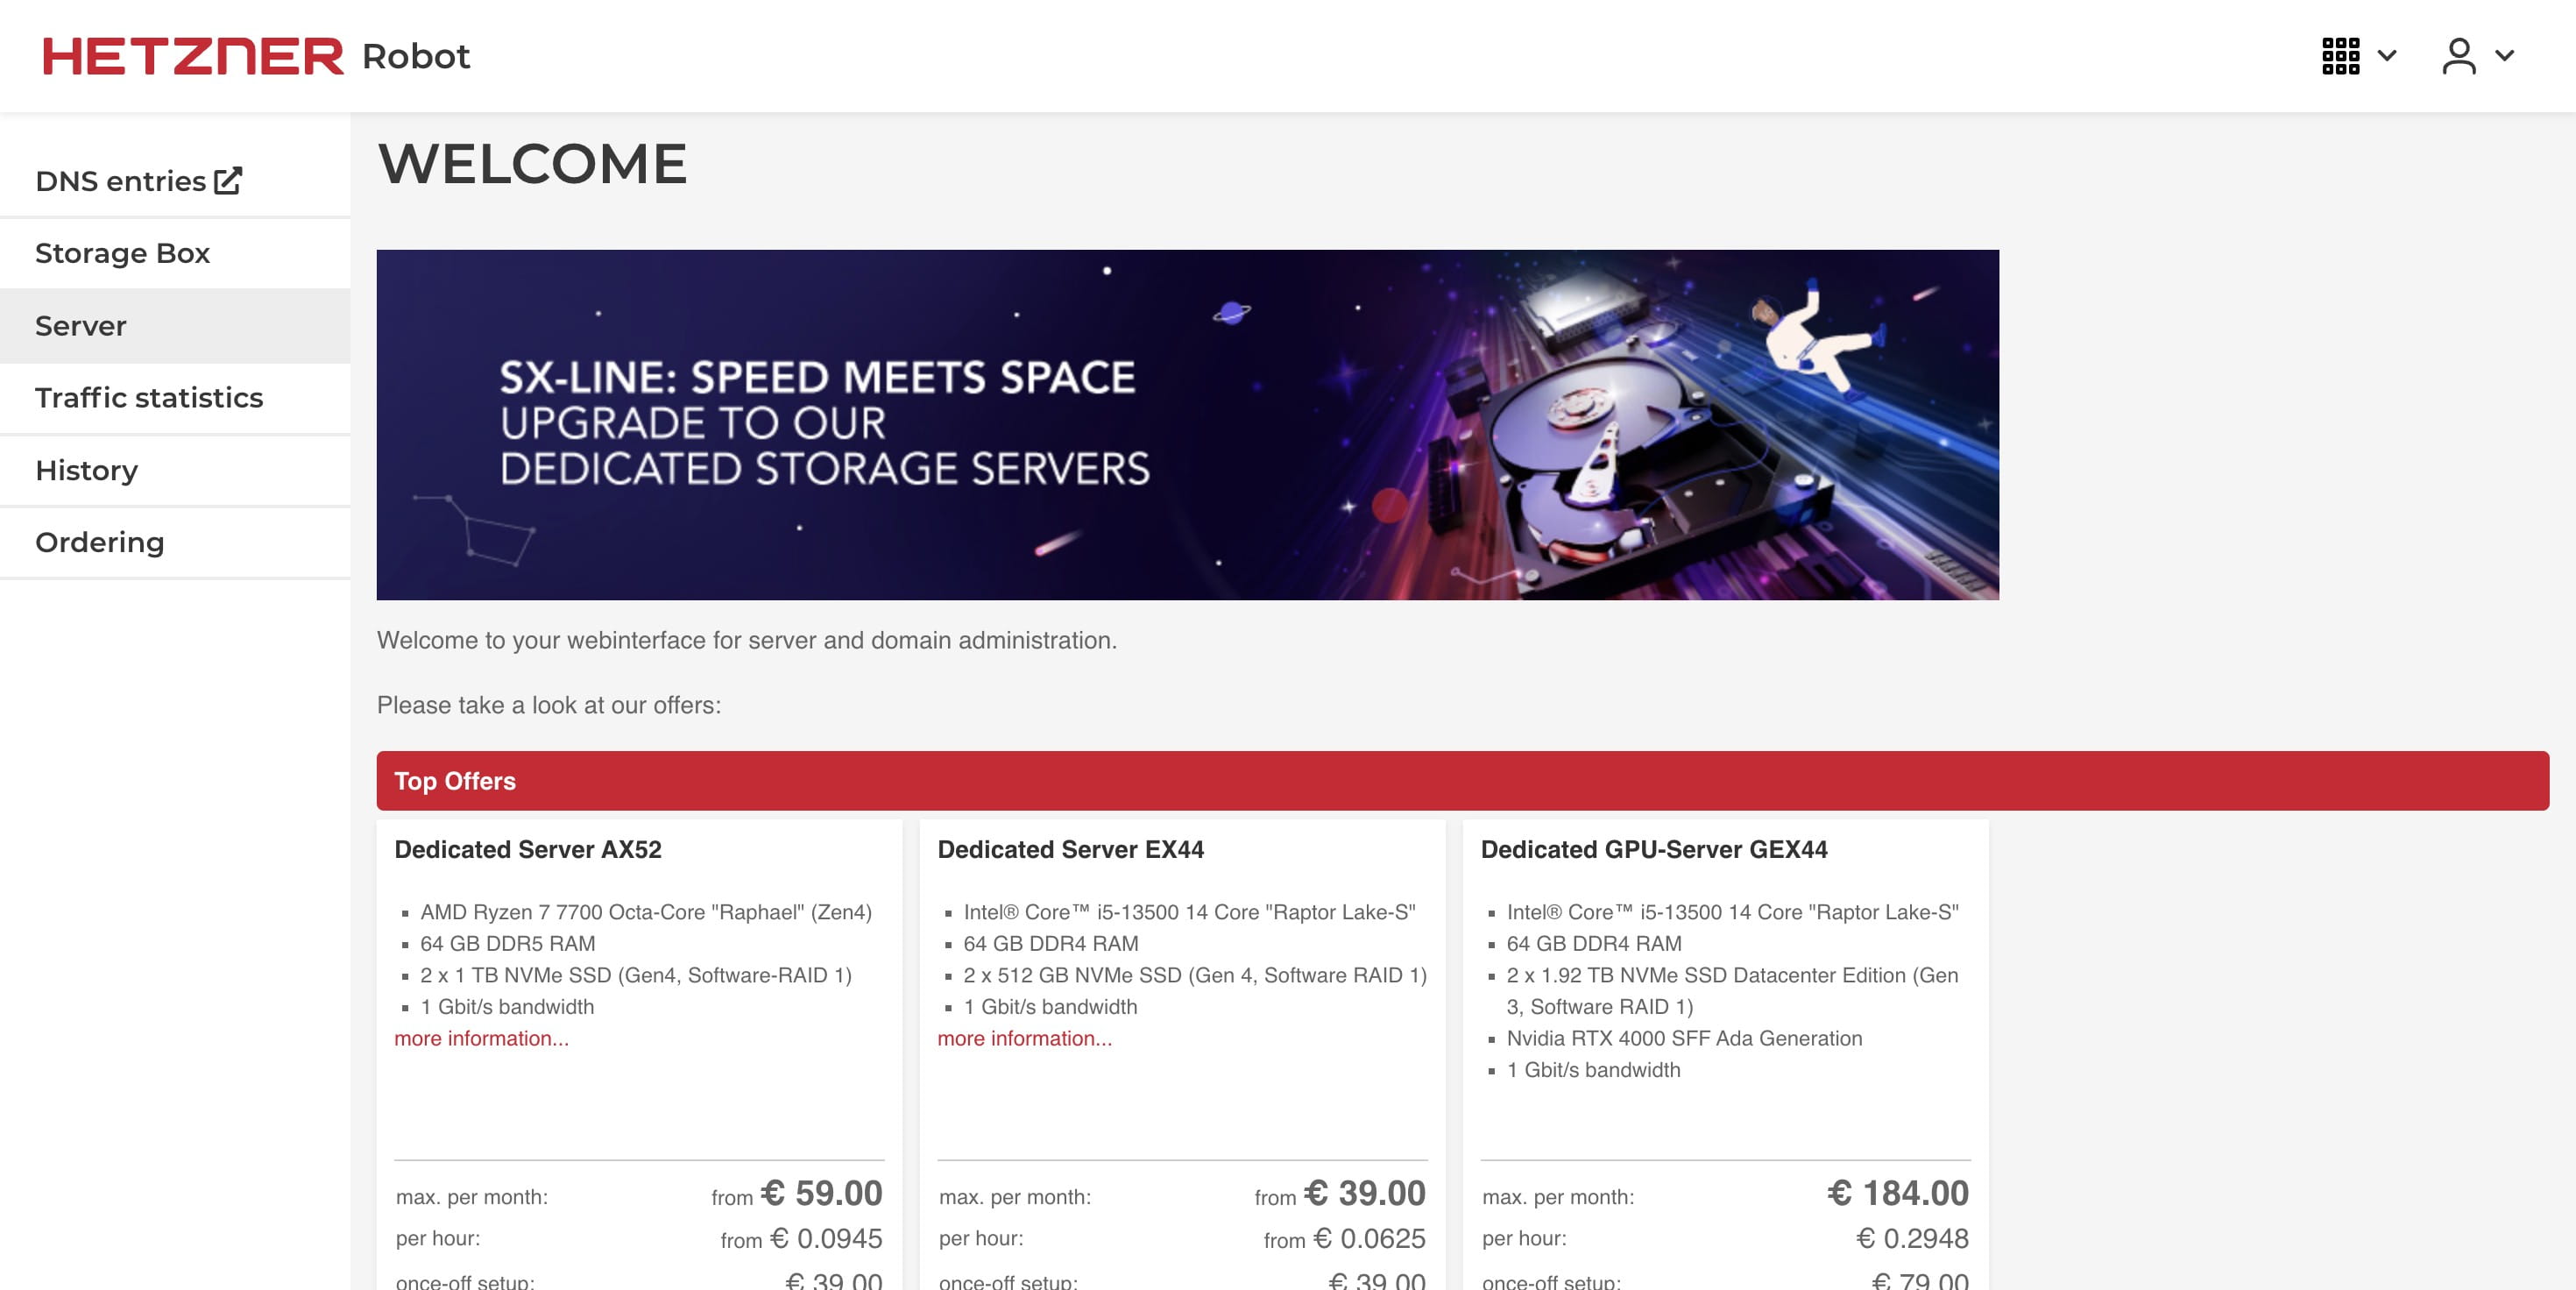
Task: Click the Top Offers header bar
Action: click(1462, 781)
